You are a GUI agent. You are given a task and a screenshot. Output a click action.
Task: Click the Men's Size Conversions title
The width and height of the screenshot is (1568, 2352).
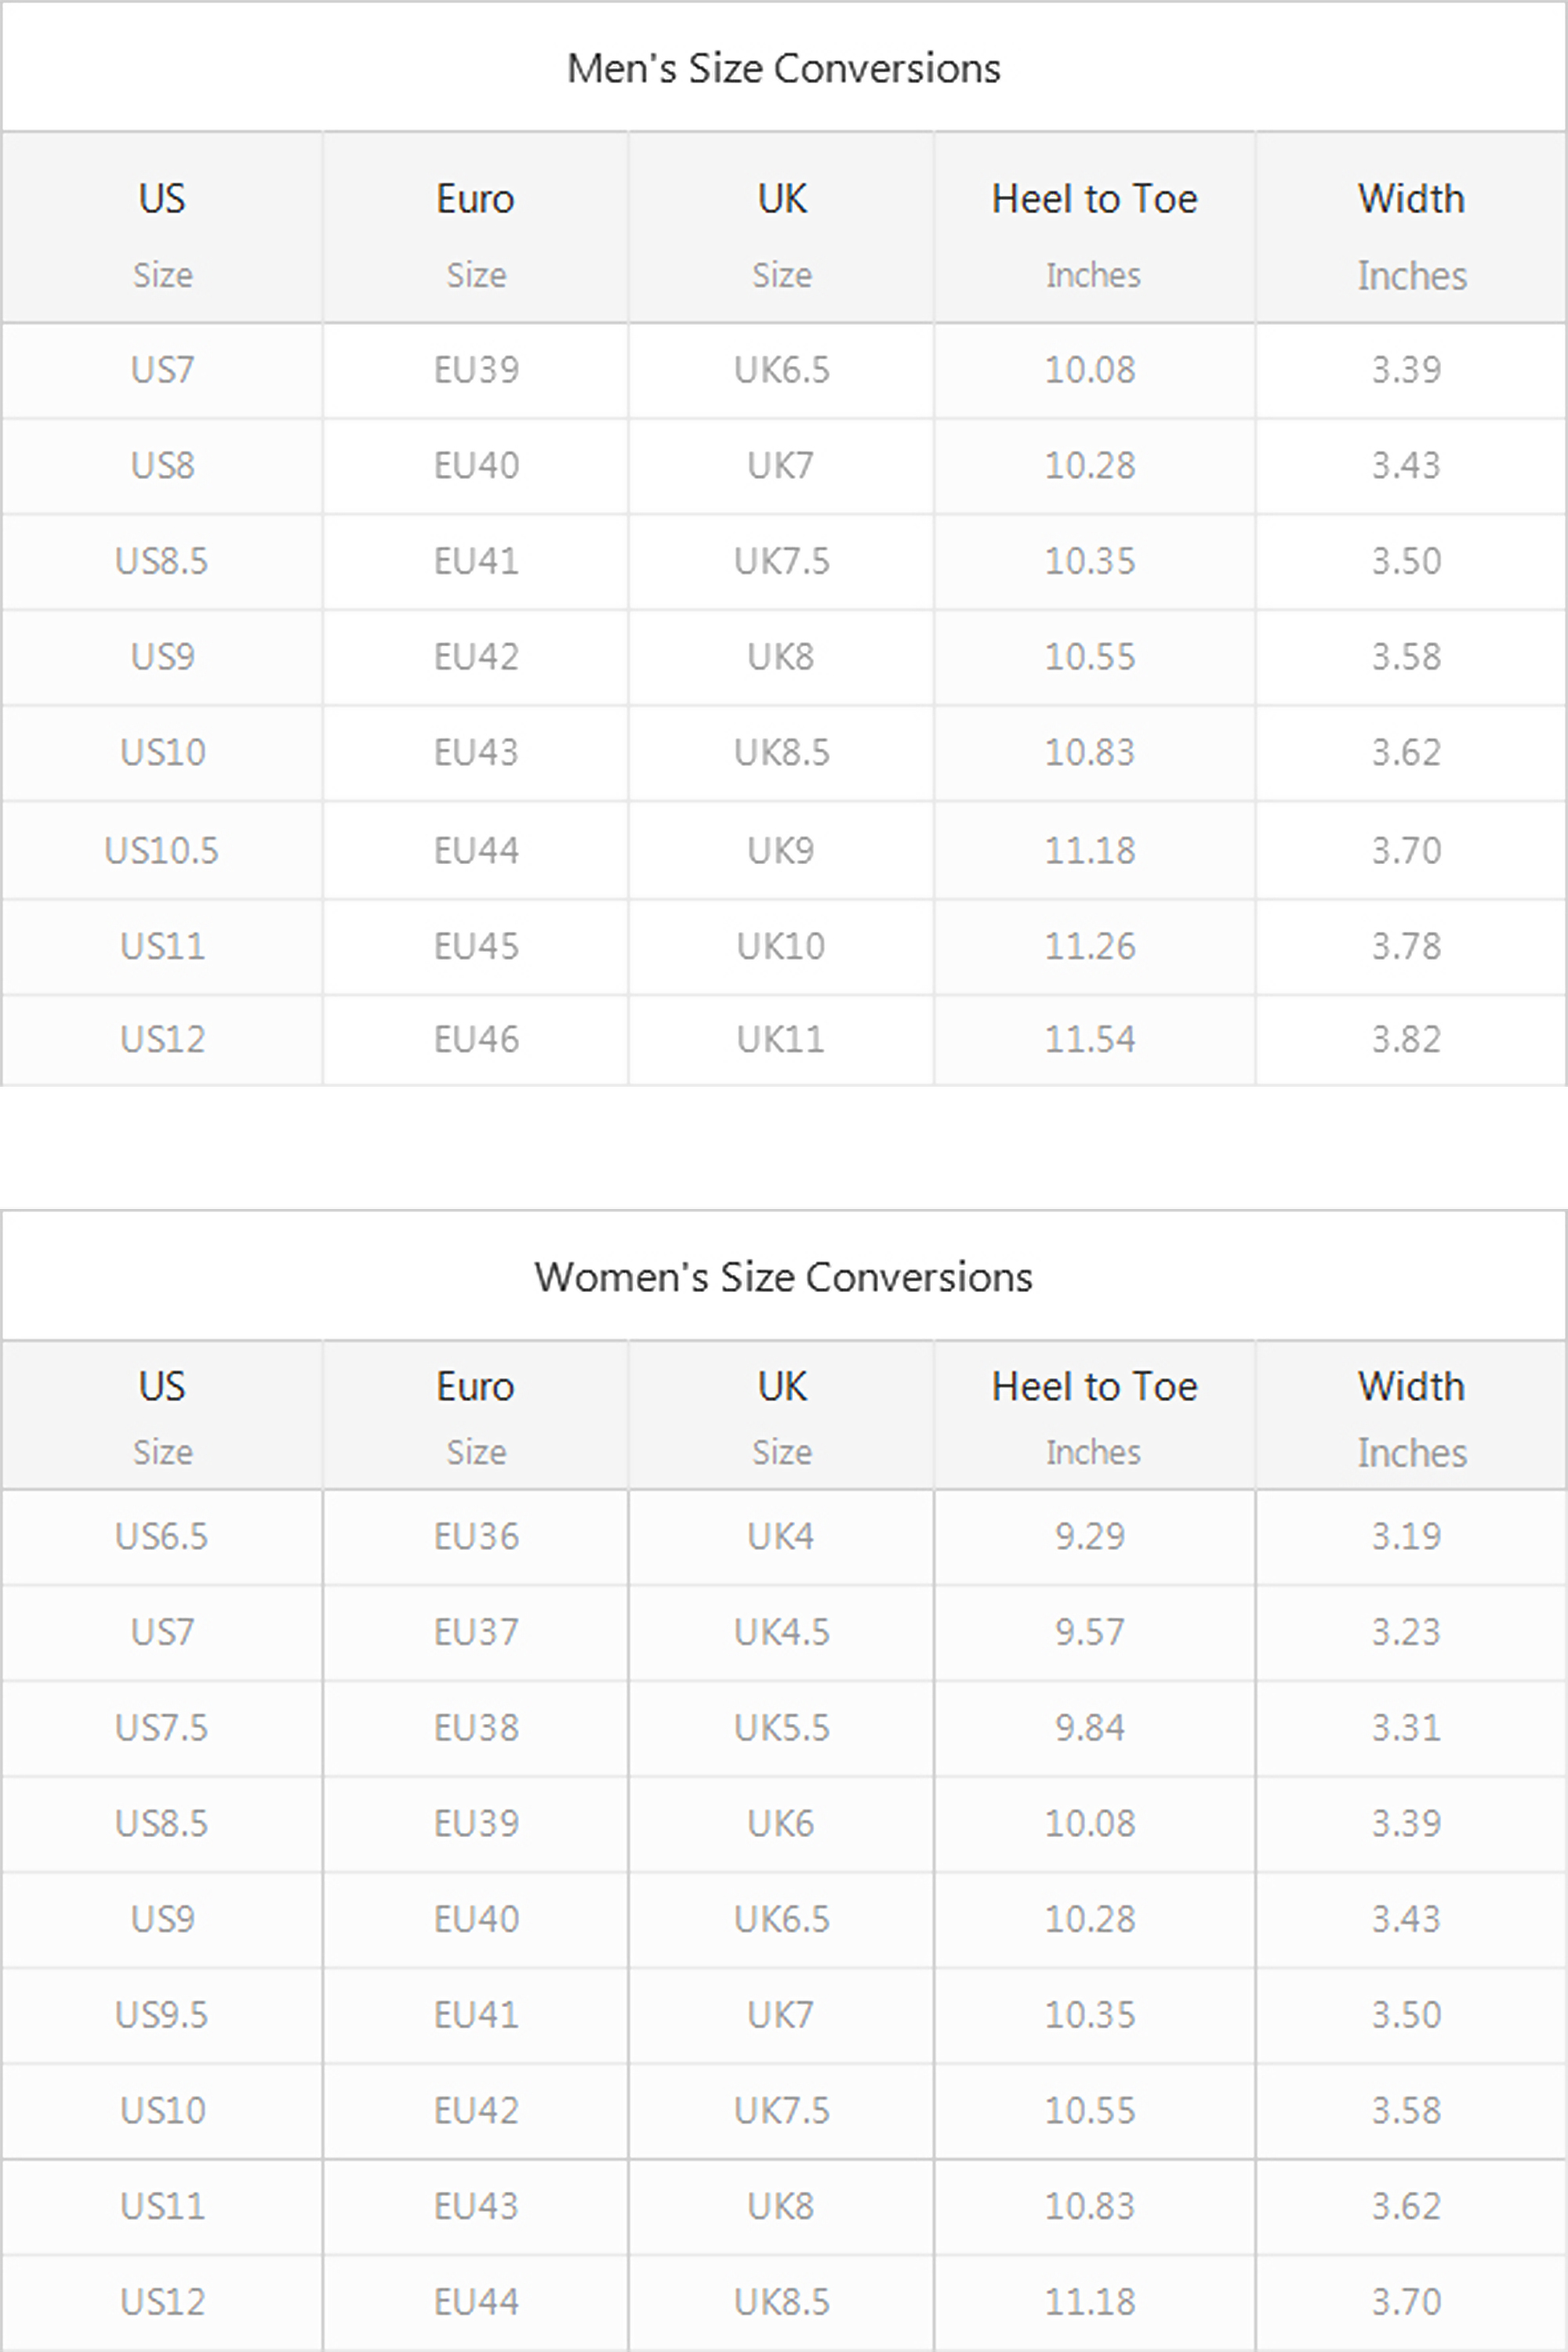coord(783,68)
